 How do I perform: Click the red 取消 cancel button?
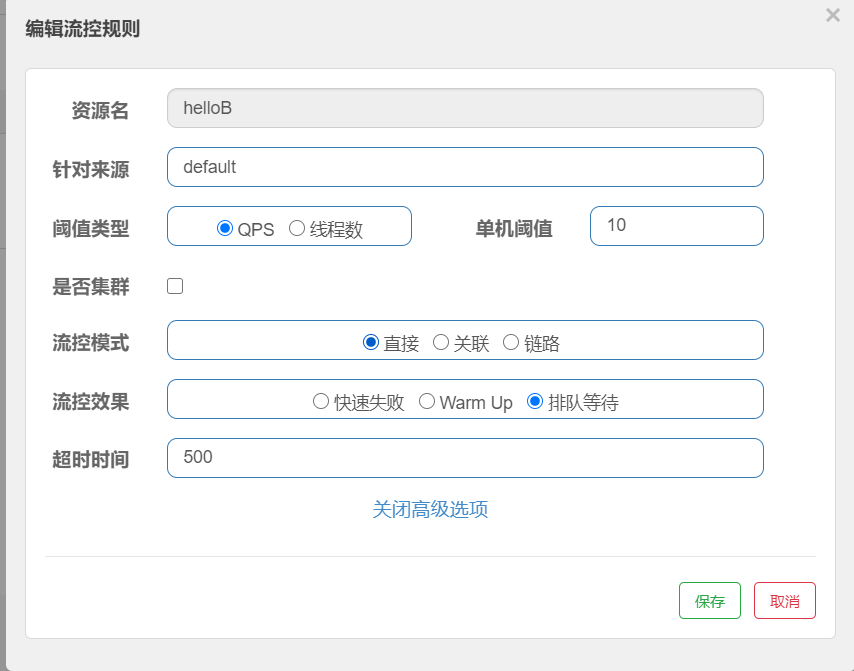tap(785, 600)
